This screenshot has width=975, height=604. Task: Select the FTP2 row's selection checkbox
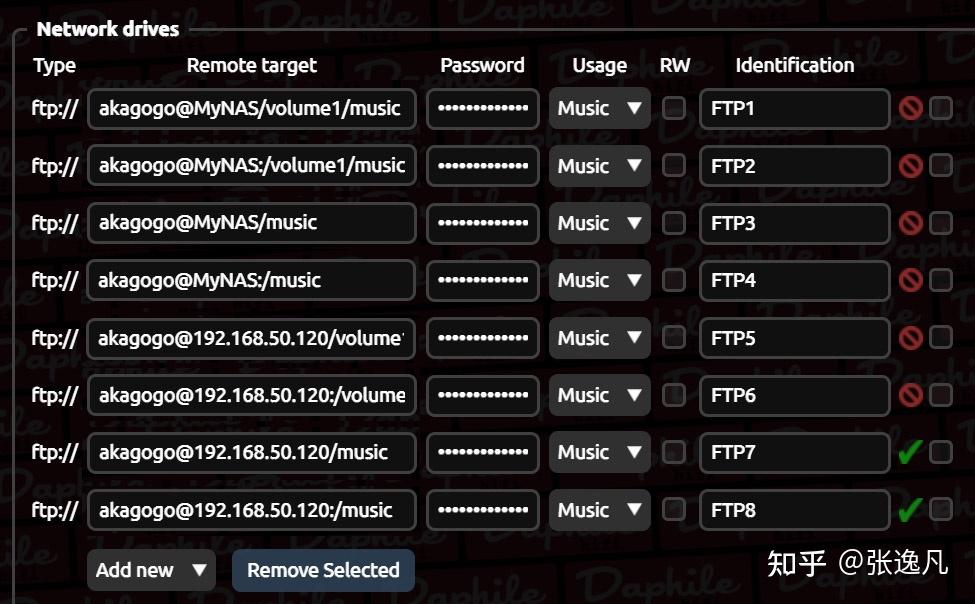[941, 166]
